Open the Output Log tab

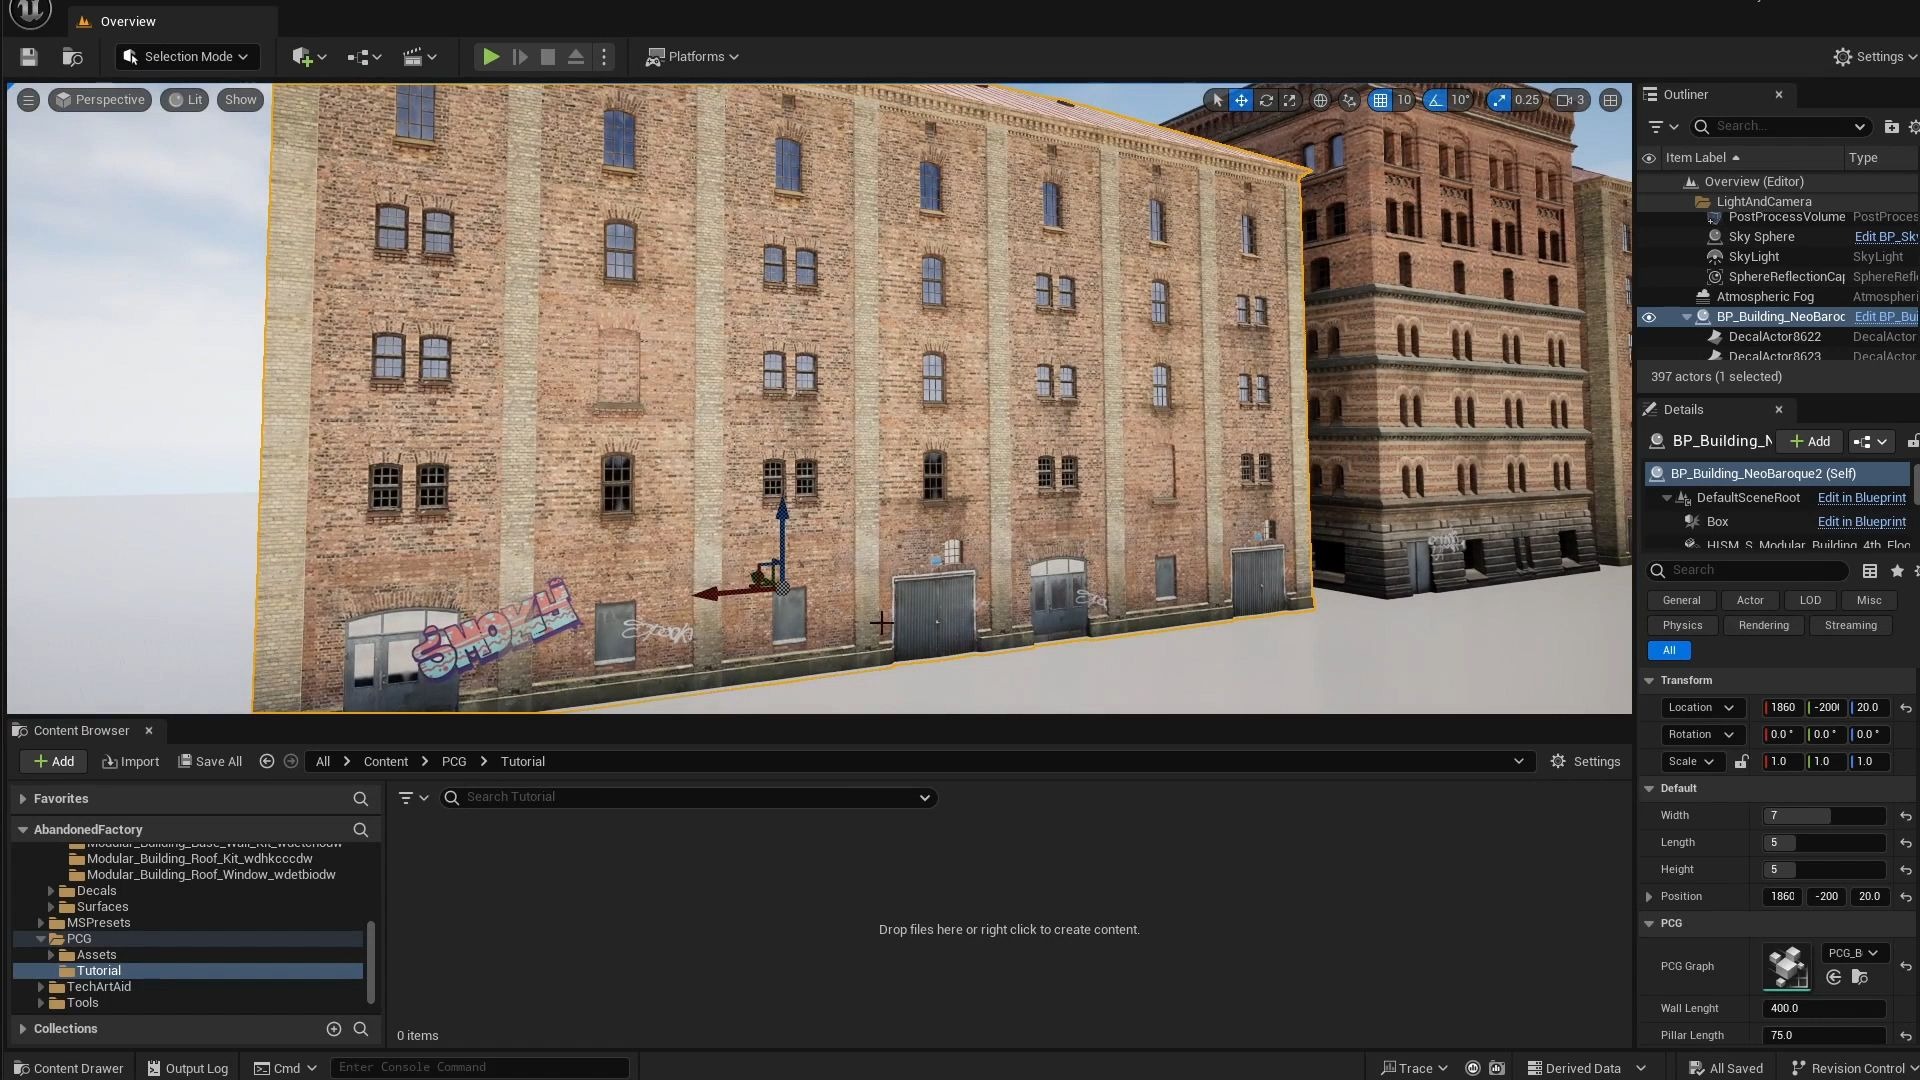tap(187, 1068)
